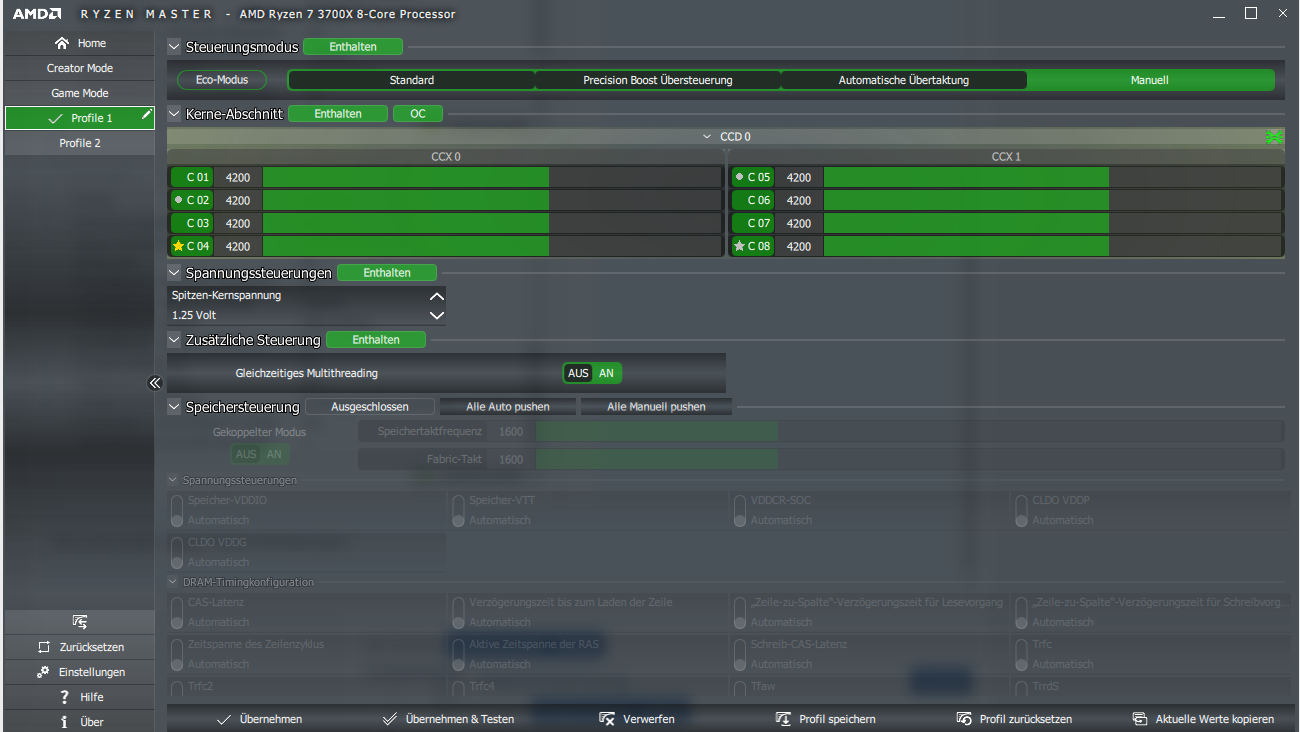Toggle core C 06 button
Screen dimensions: 1300x732
pyautogui.click(x=753, y=200)
